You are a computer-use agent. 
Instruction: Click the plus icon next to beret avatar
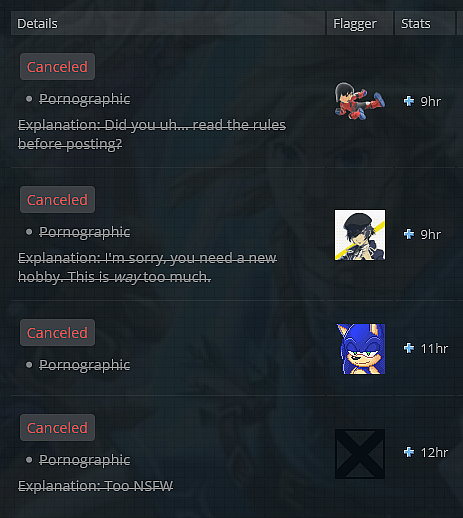click(409, 234)
